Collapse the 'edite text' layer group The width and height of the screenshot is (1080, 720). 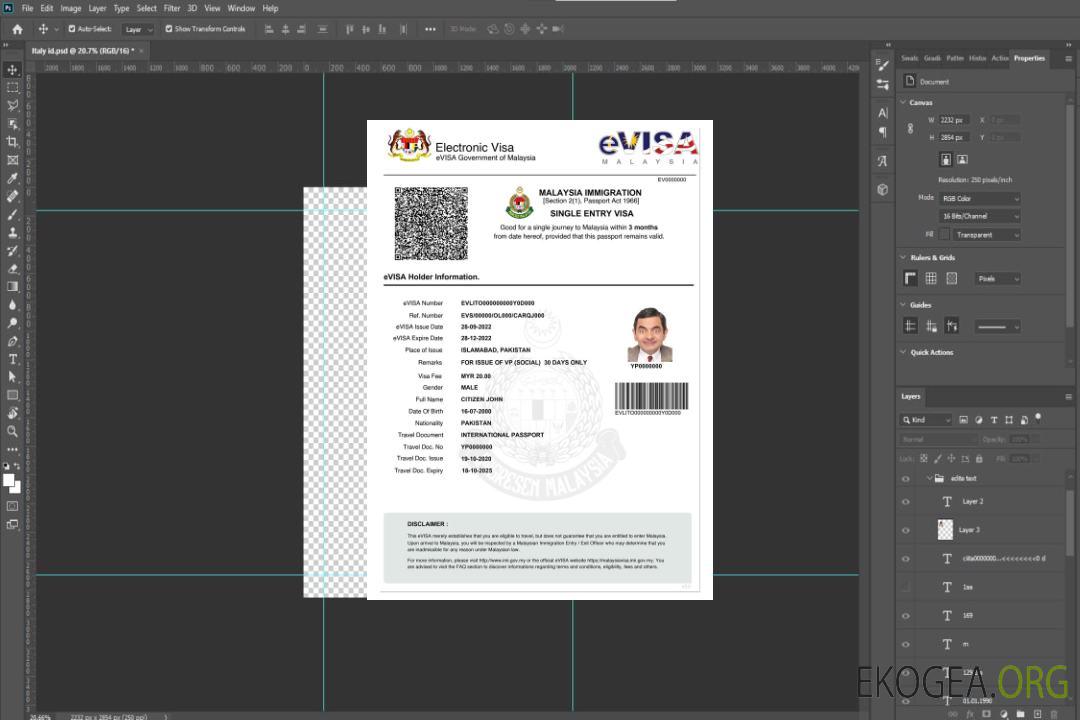(x=929, y=479)
